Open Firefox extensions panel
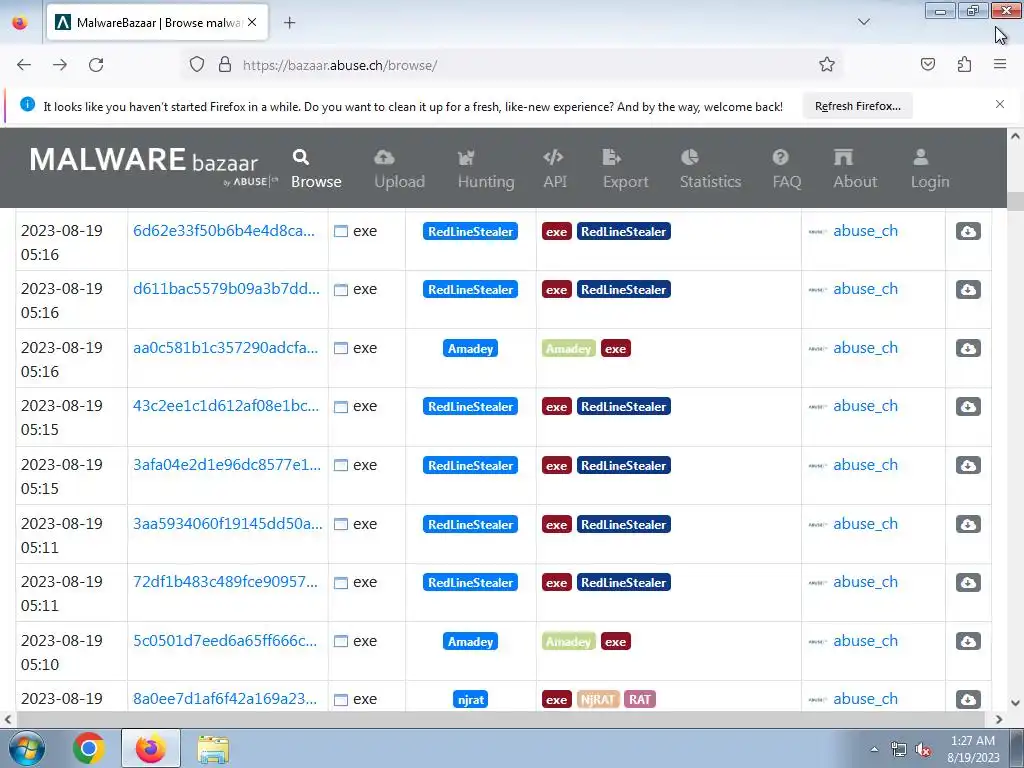The width and height of the screenshot is (1024, 768). coord(964,65)
